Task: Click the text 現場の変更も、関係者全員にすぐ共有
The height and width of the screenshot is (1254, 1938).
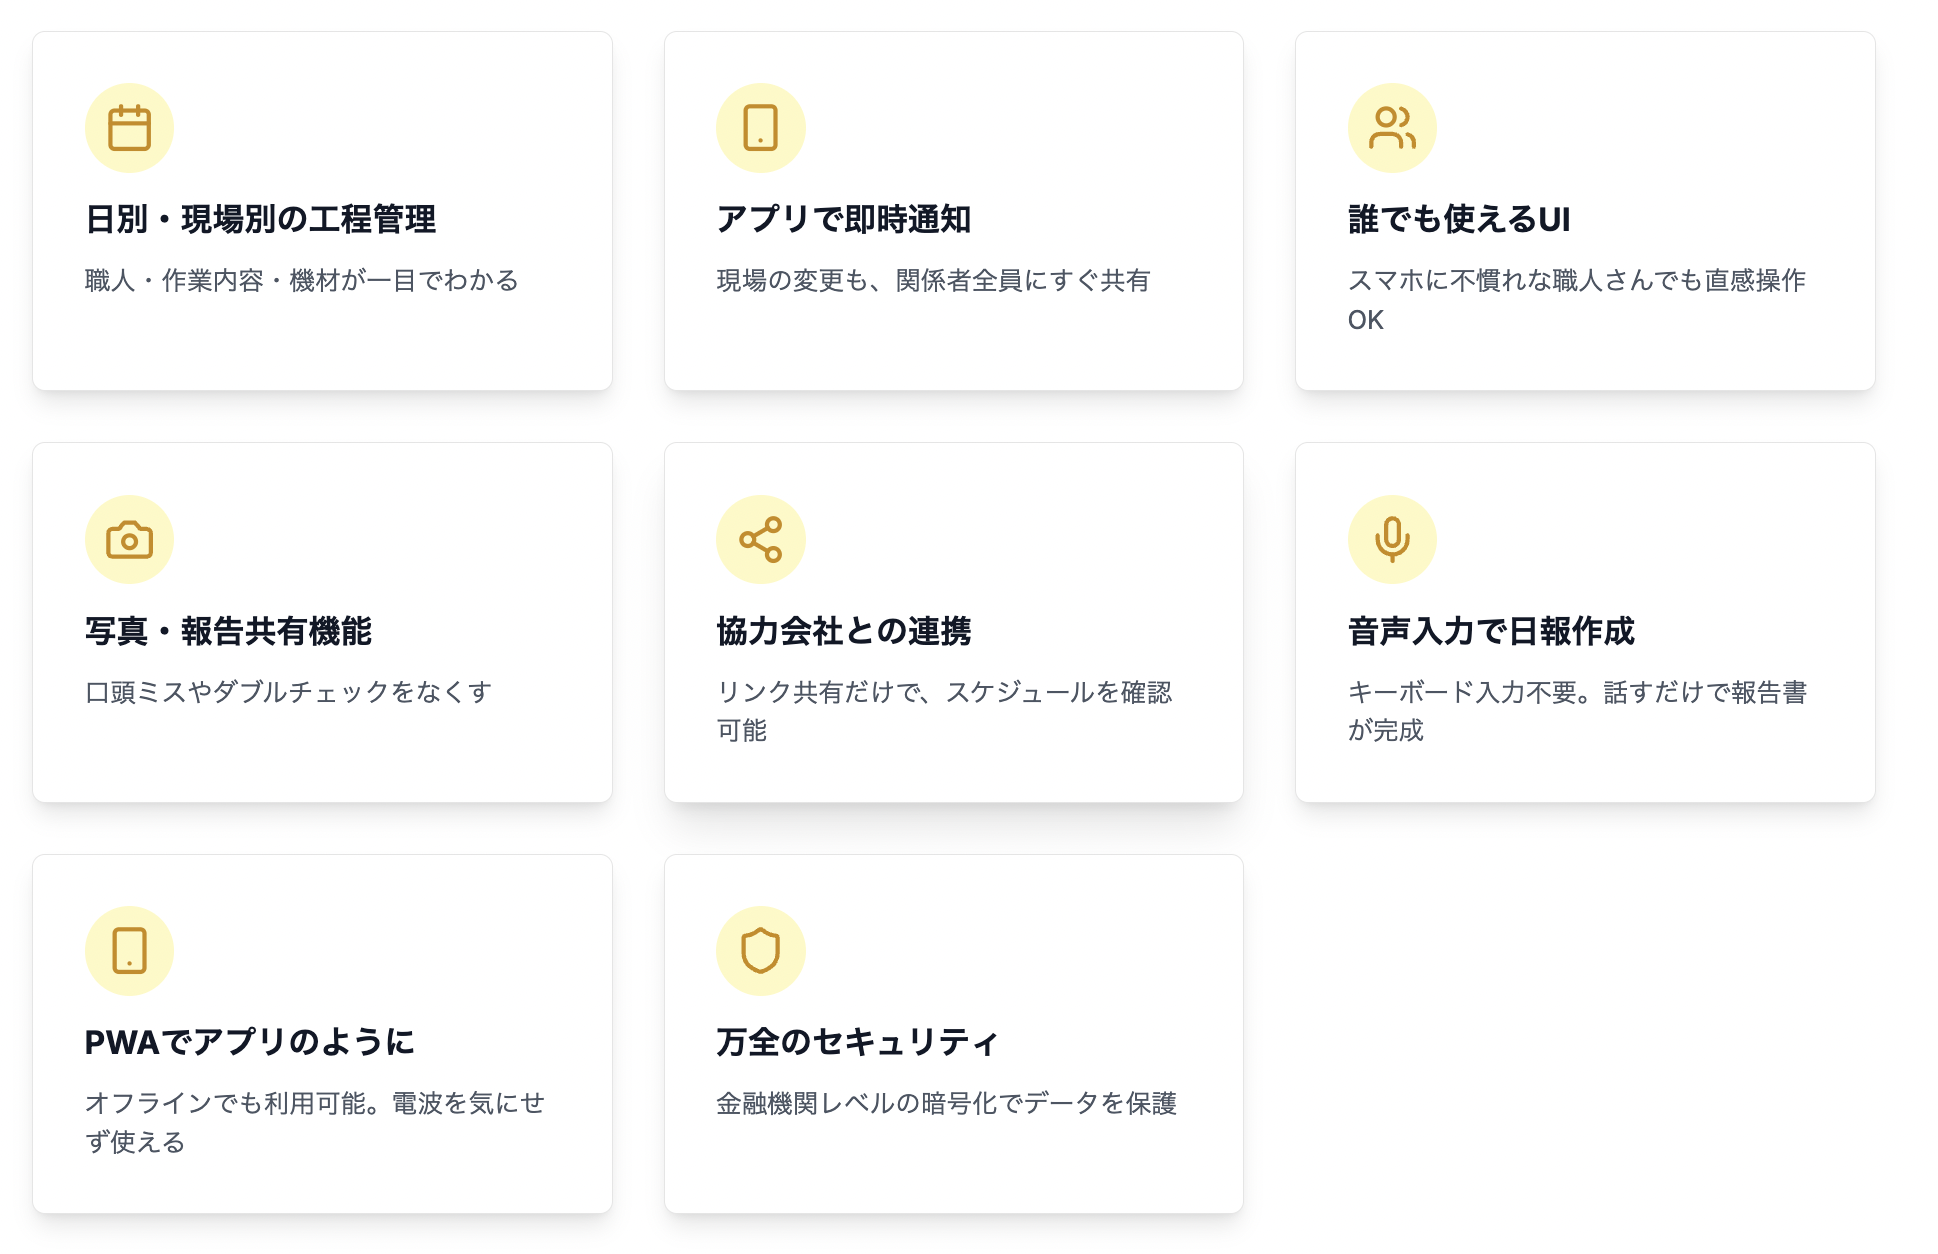Action: [x=934, y=280]
